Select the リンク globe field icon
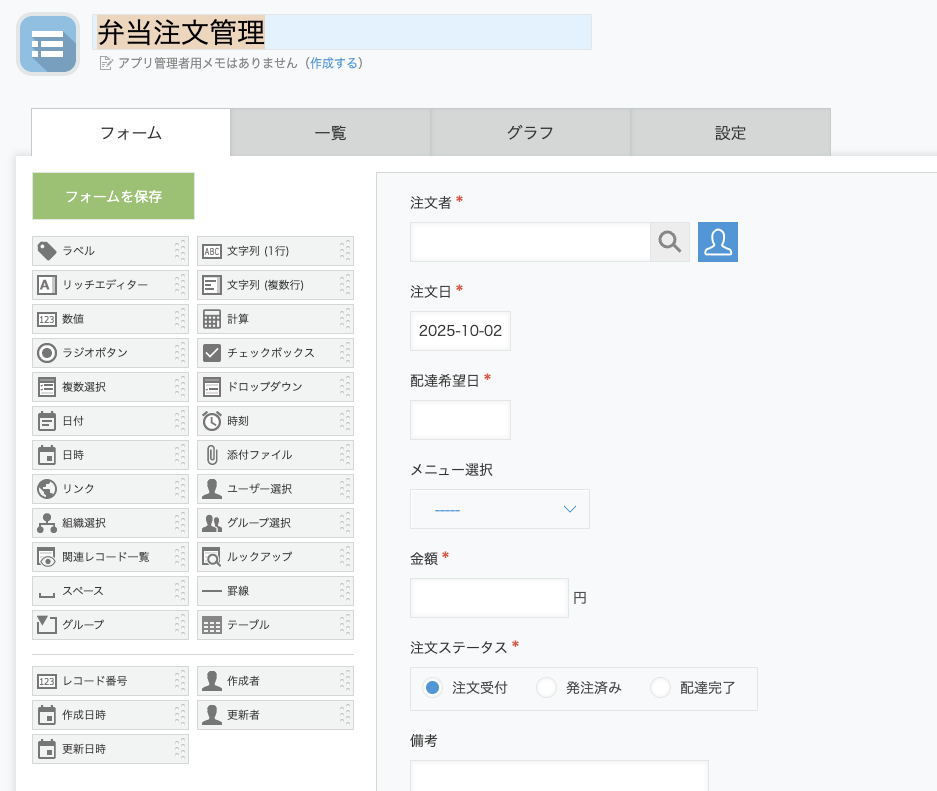This screenshot has height=791, width=937. pyautogui.click(x=47, y=489)
